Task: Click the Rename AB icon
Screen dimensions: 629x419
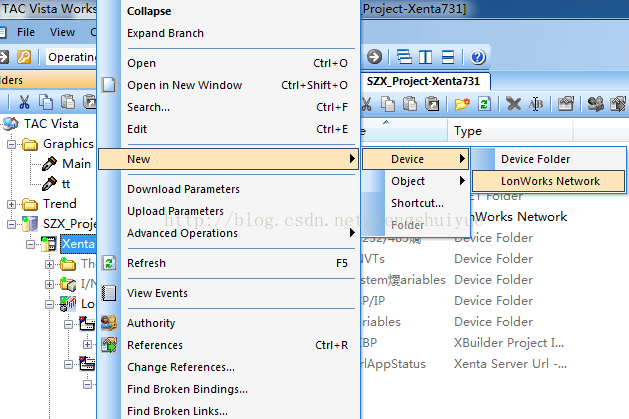Action: [x=535, y=104]
